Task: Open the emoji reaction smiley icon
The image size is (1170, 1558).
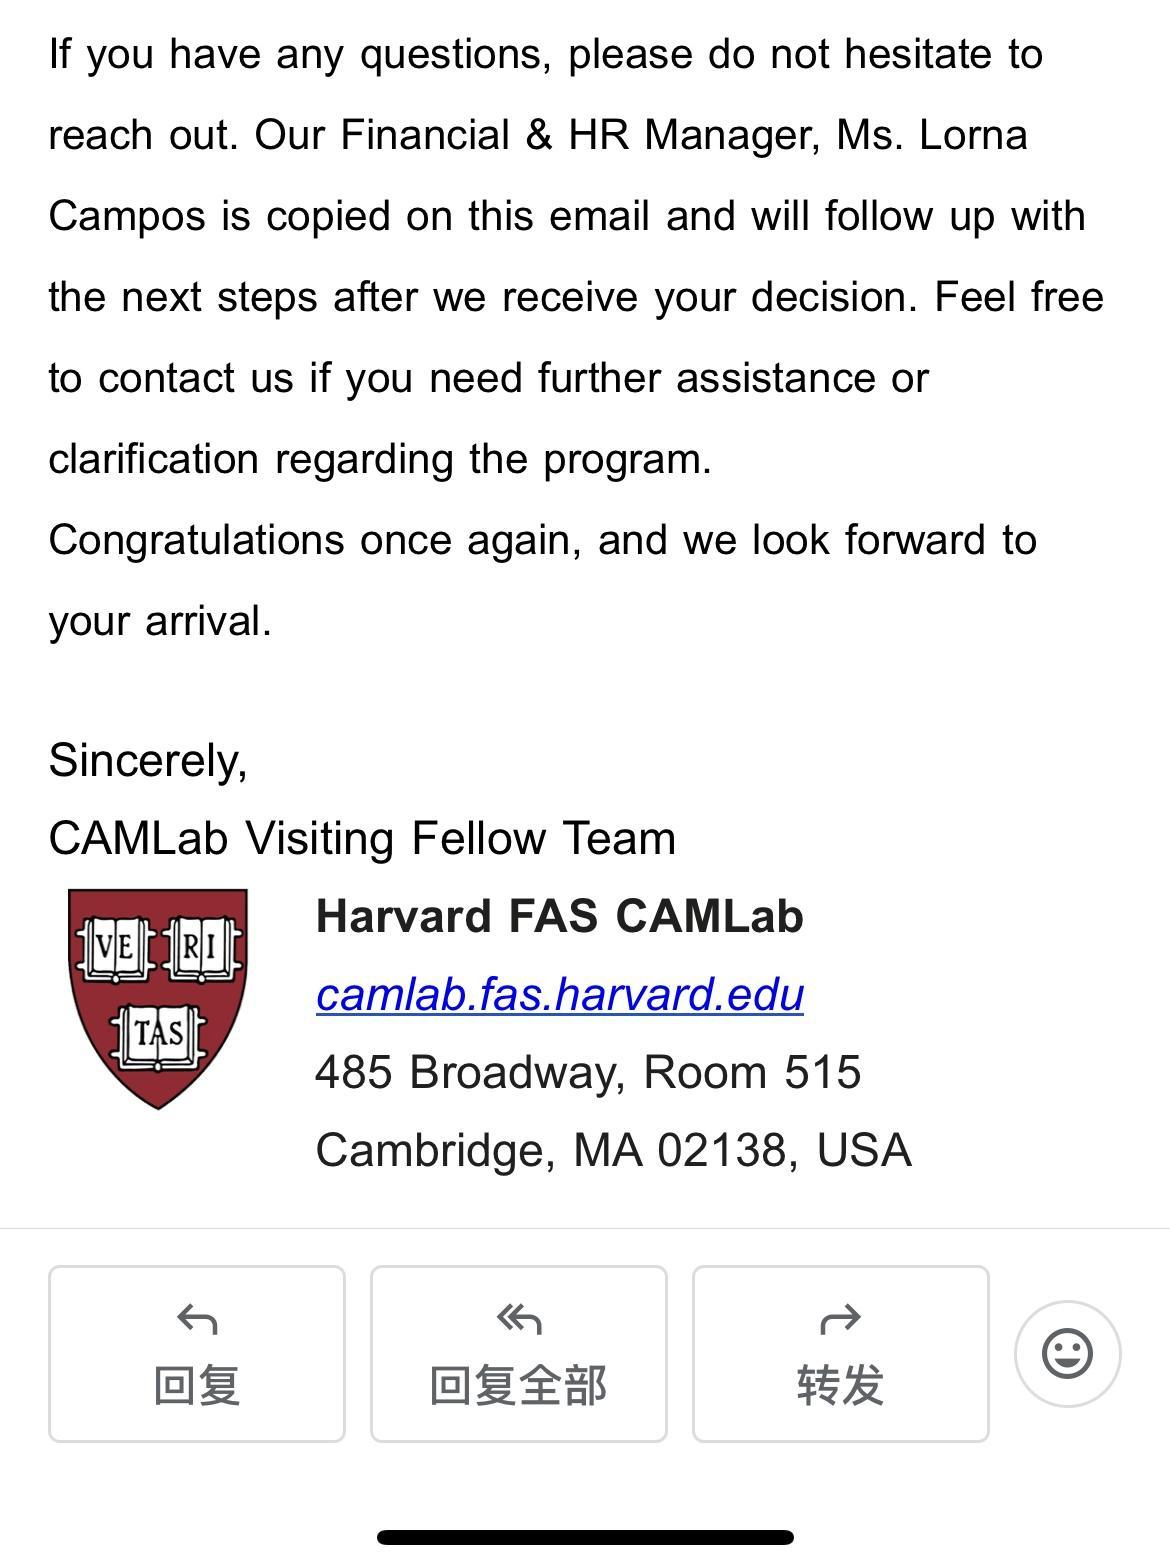Action: pyautogui.click(x=1067, y=1353)
